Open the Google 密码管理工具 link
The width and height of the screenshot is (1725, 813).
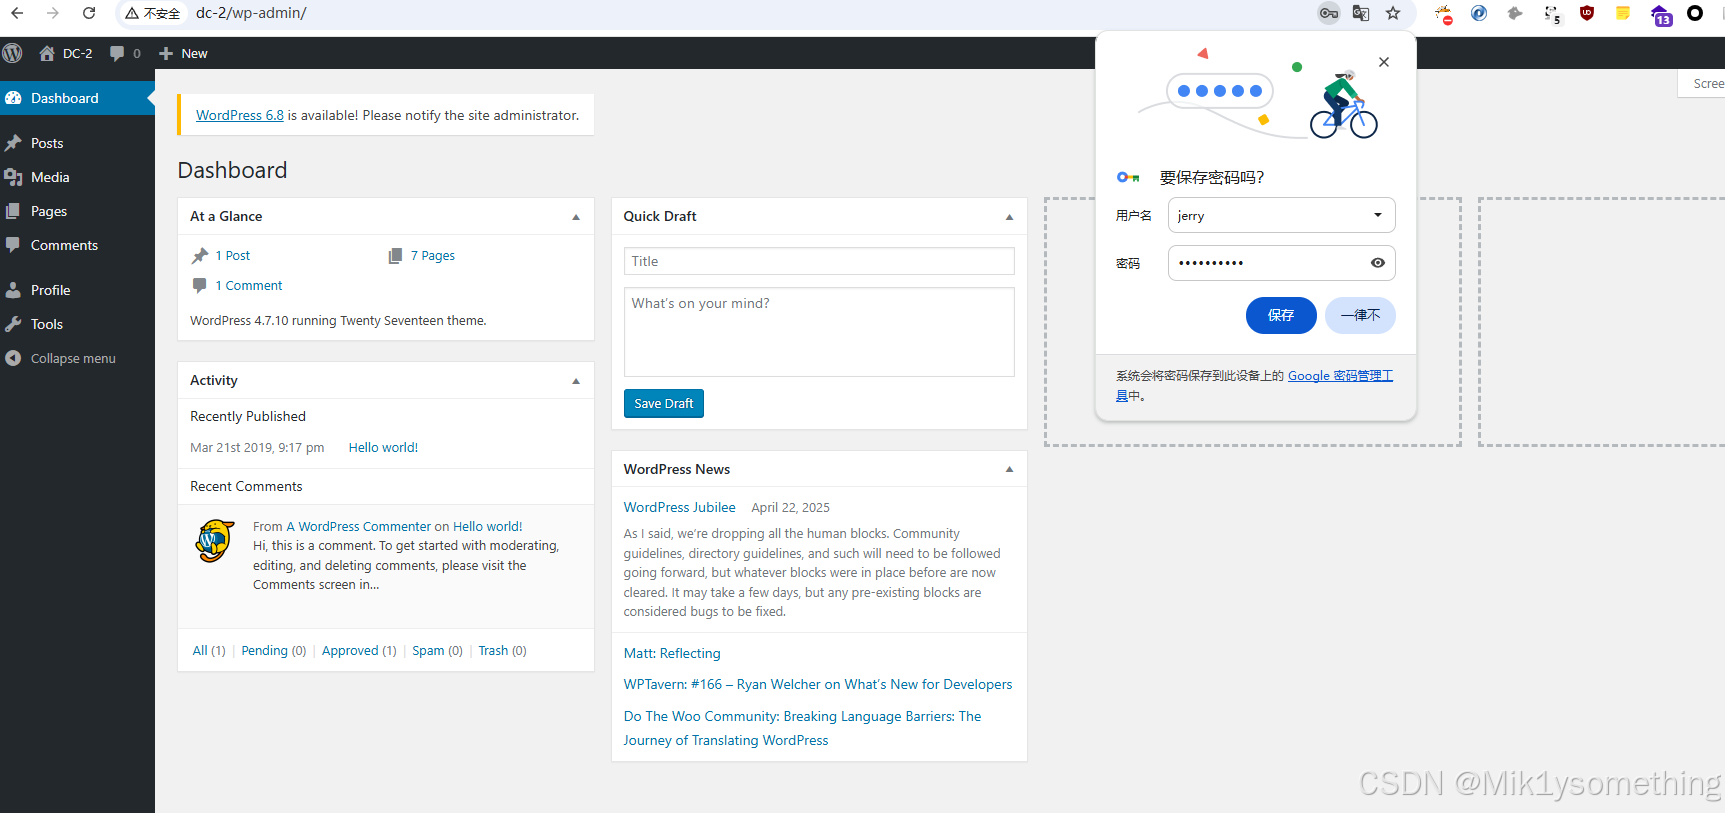point(1339,376)
